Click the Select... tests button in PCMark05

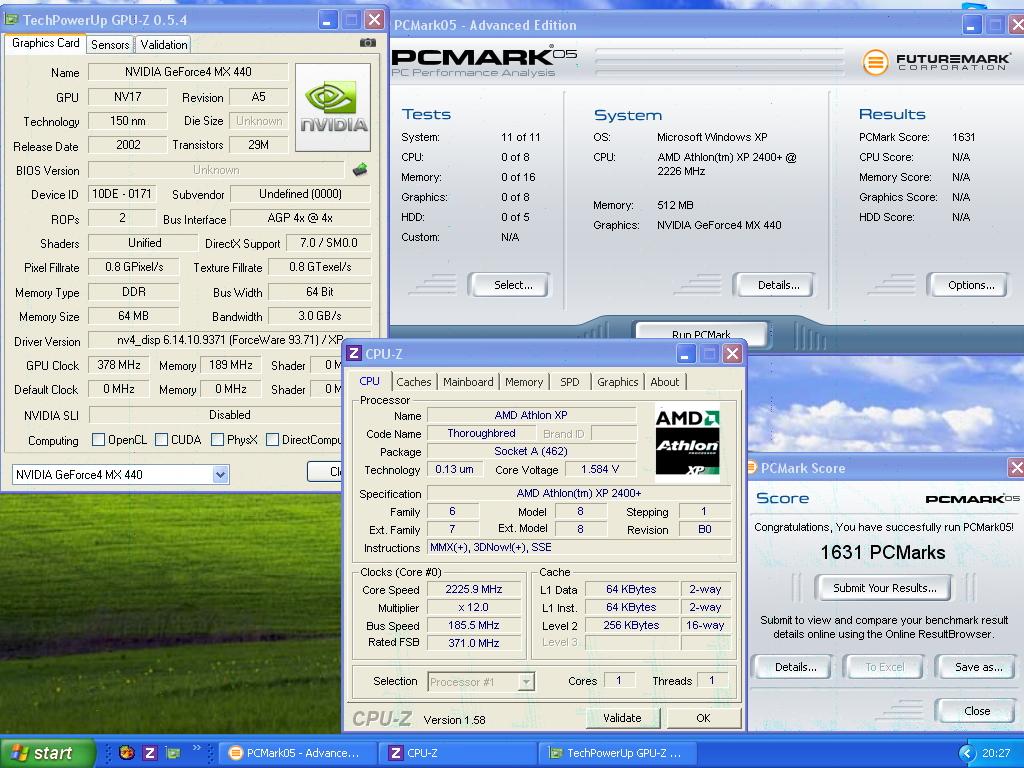point(509,285)
